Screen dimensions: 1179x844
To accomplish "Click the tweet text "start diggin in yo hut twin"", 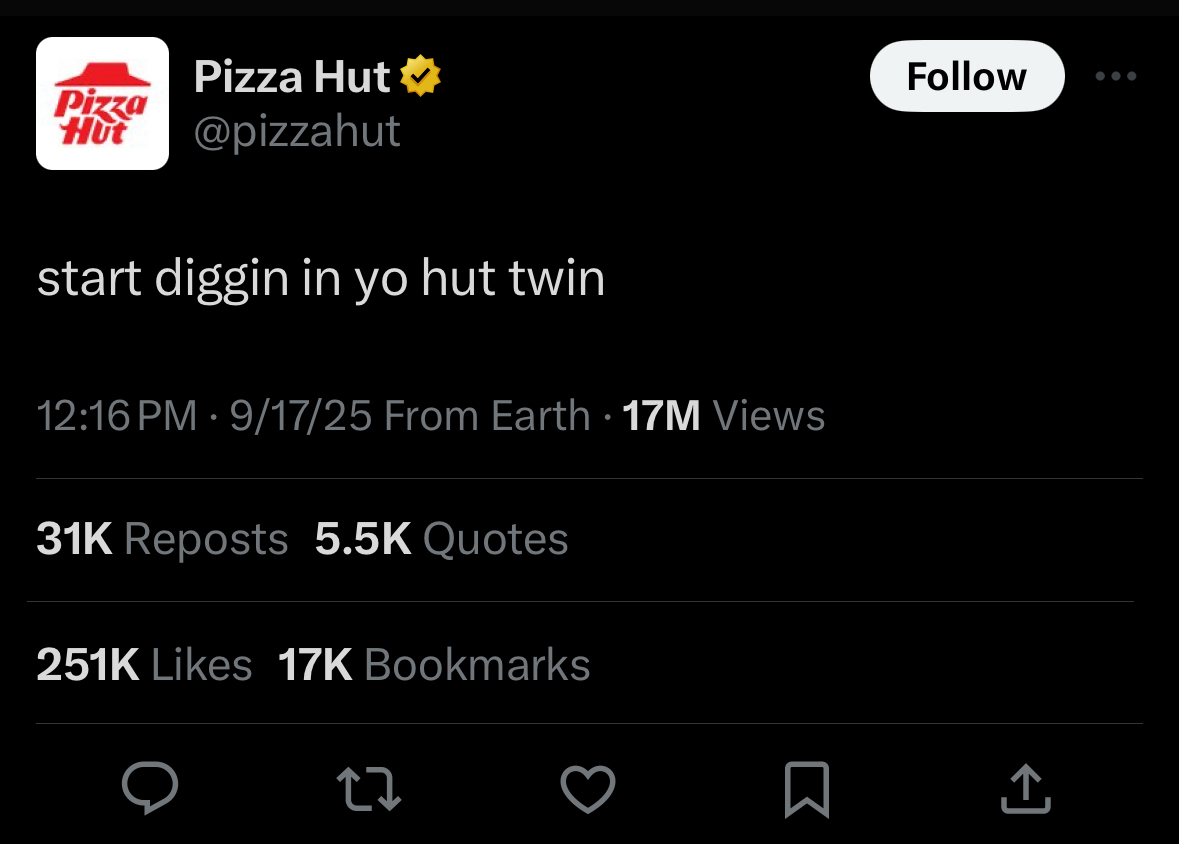I will (321, 279).
